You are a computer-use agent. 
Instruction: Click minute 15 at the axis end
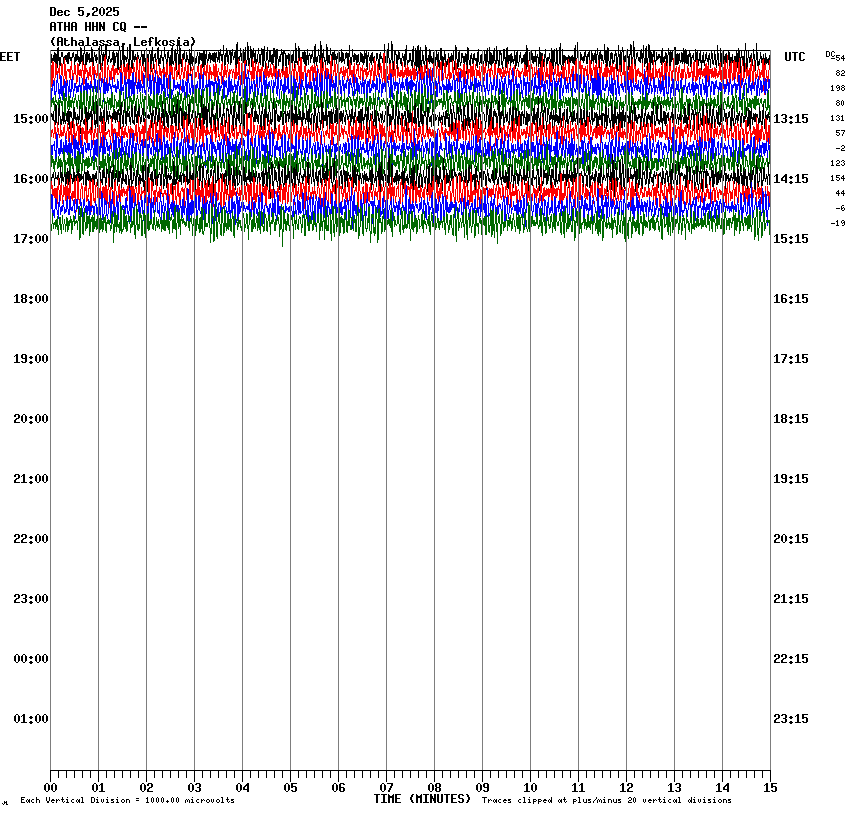769,788
